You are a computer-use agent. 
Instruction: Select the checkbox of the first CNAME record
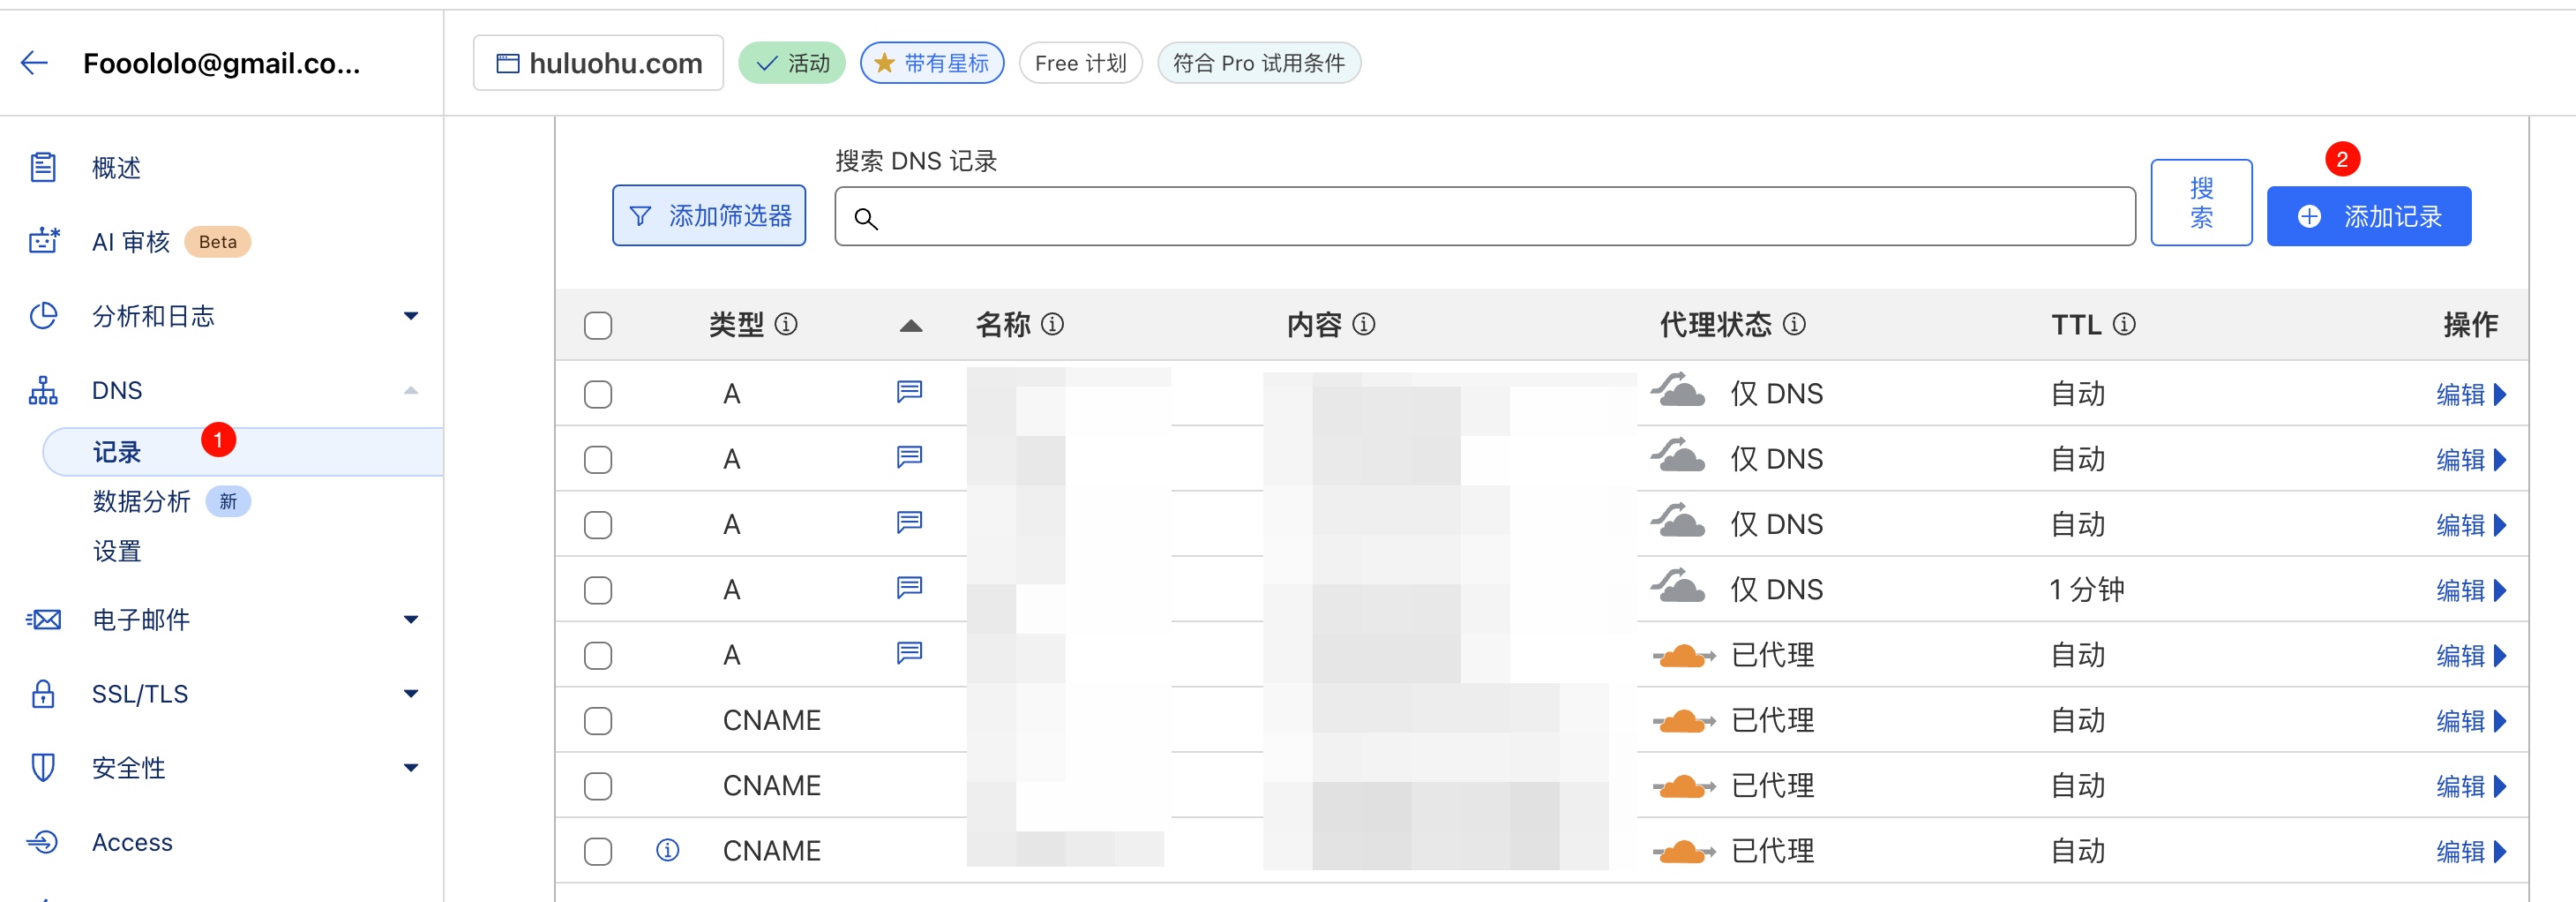click(598, 721)
